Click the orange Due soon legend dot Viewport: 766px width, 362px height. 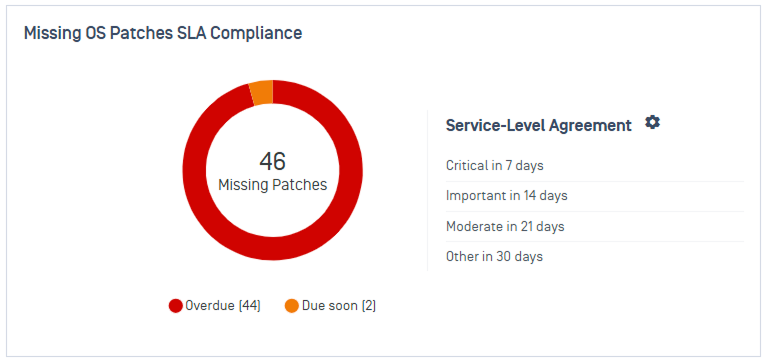[x=292, y=306]
